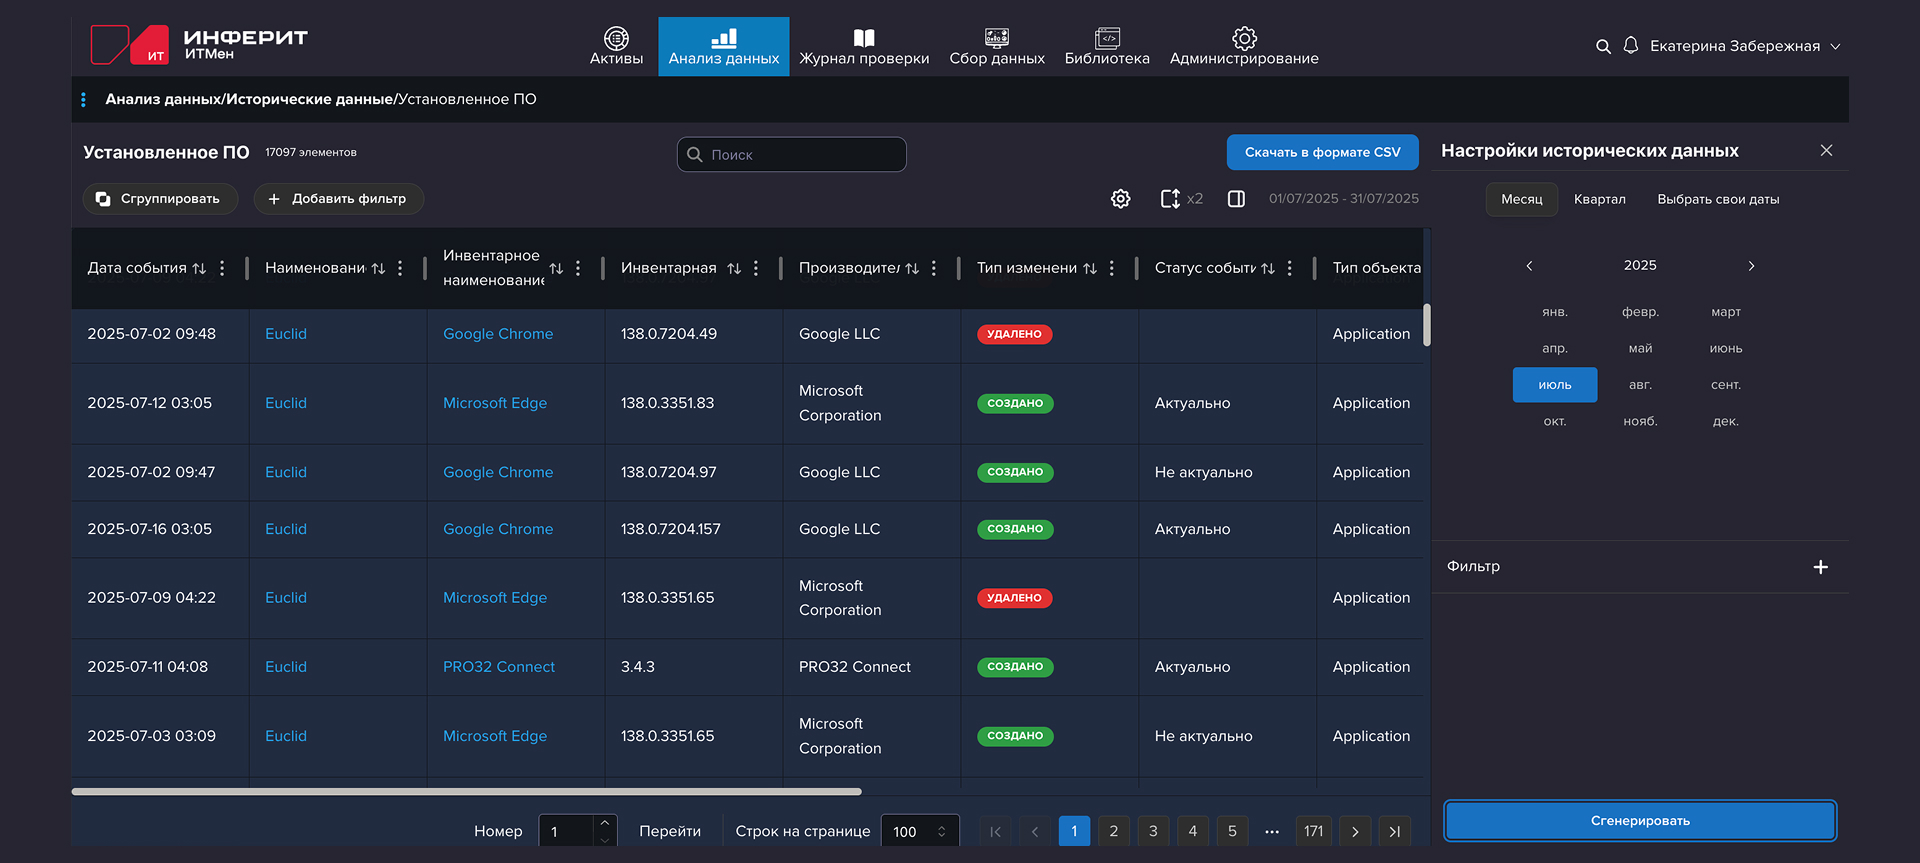1920x863 pixels.
Task: Expand the Екатерина Забережная user menu
Action: click(x=1745, y=46)
